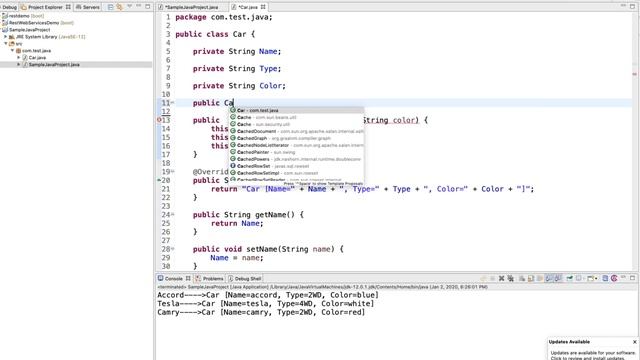
Task: Click the com.test.java package icon
Action: (18, 51)
